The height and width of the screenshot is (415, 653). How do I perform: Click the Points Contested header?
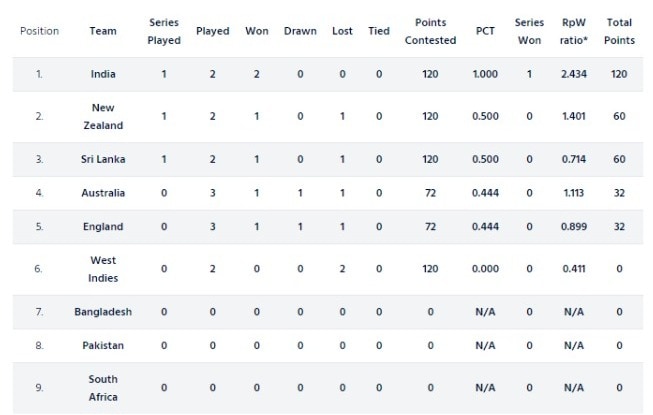pos(430,31)
